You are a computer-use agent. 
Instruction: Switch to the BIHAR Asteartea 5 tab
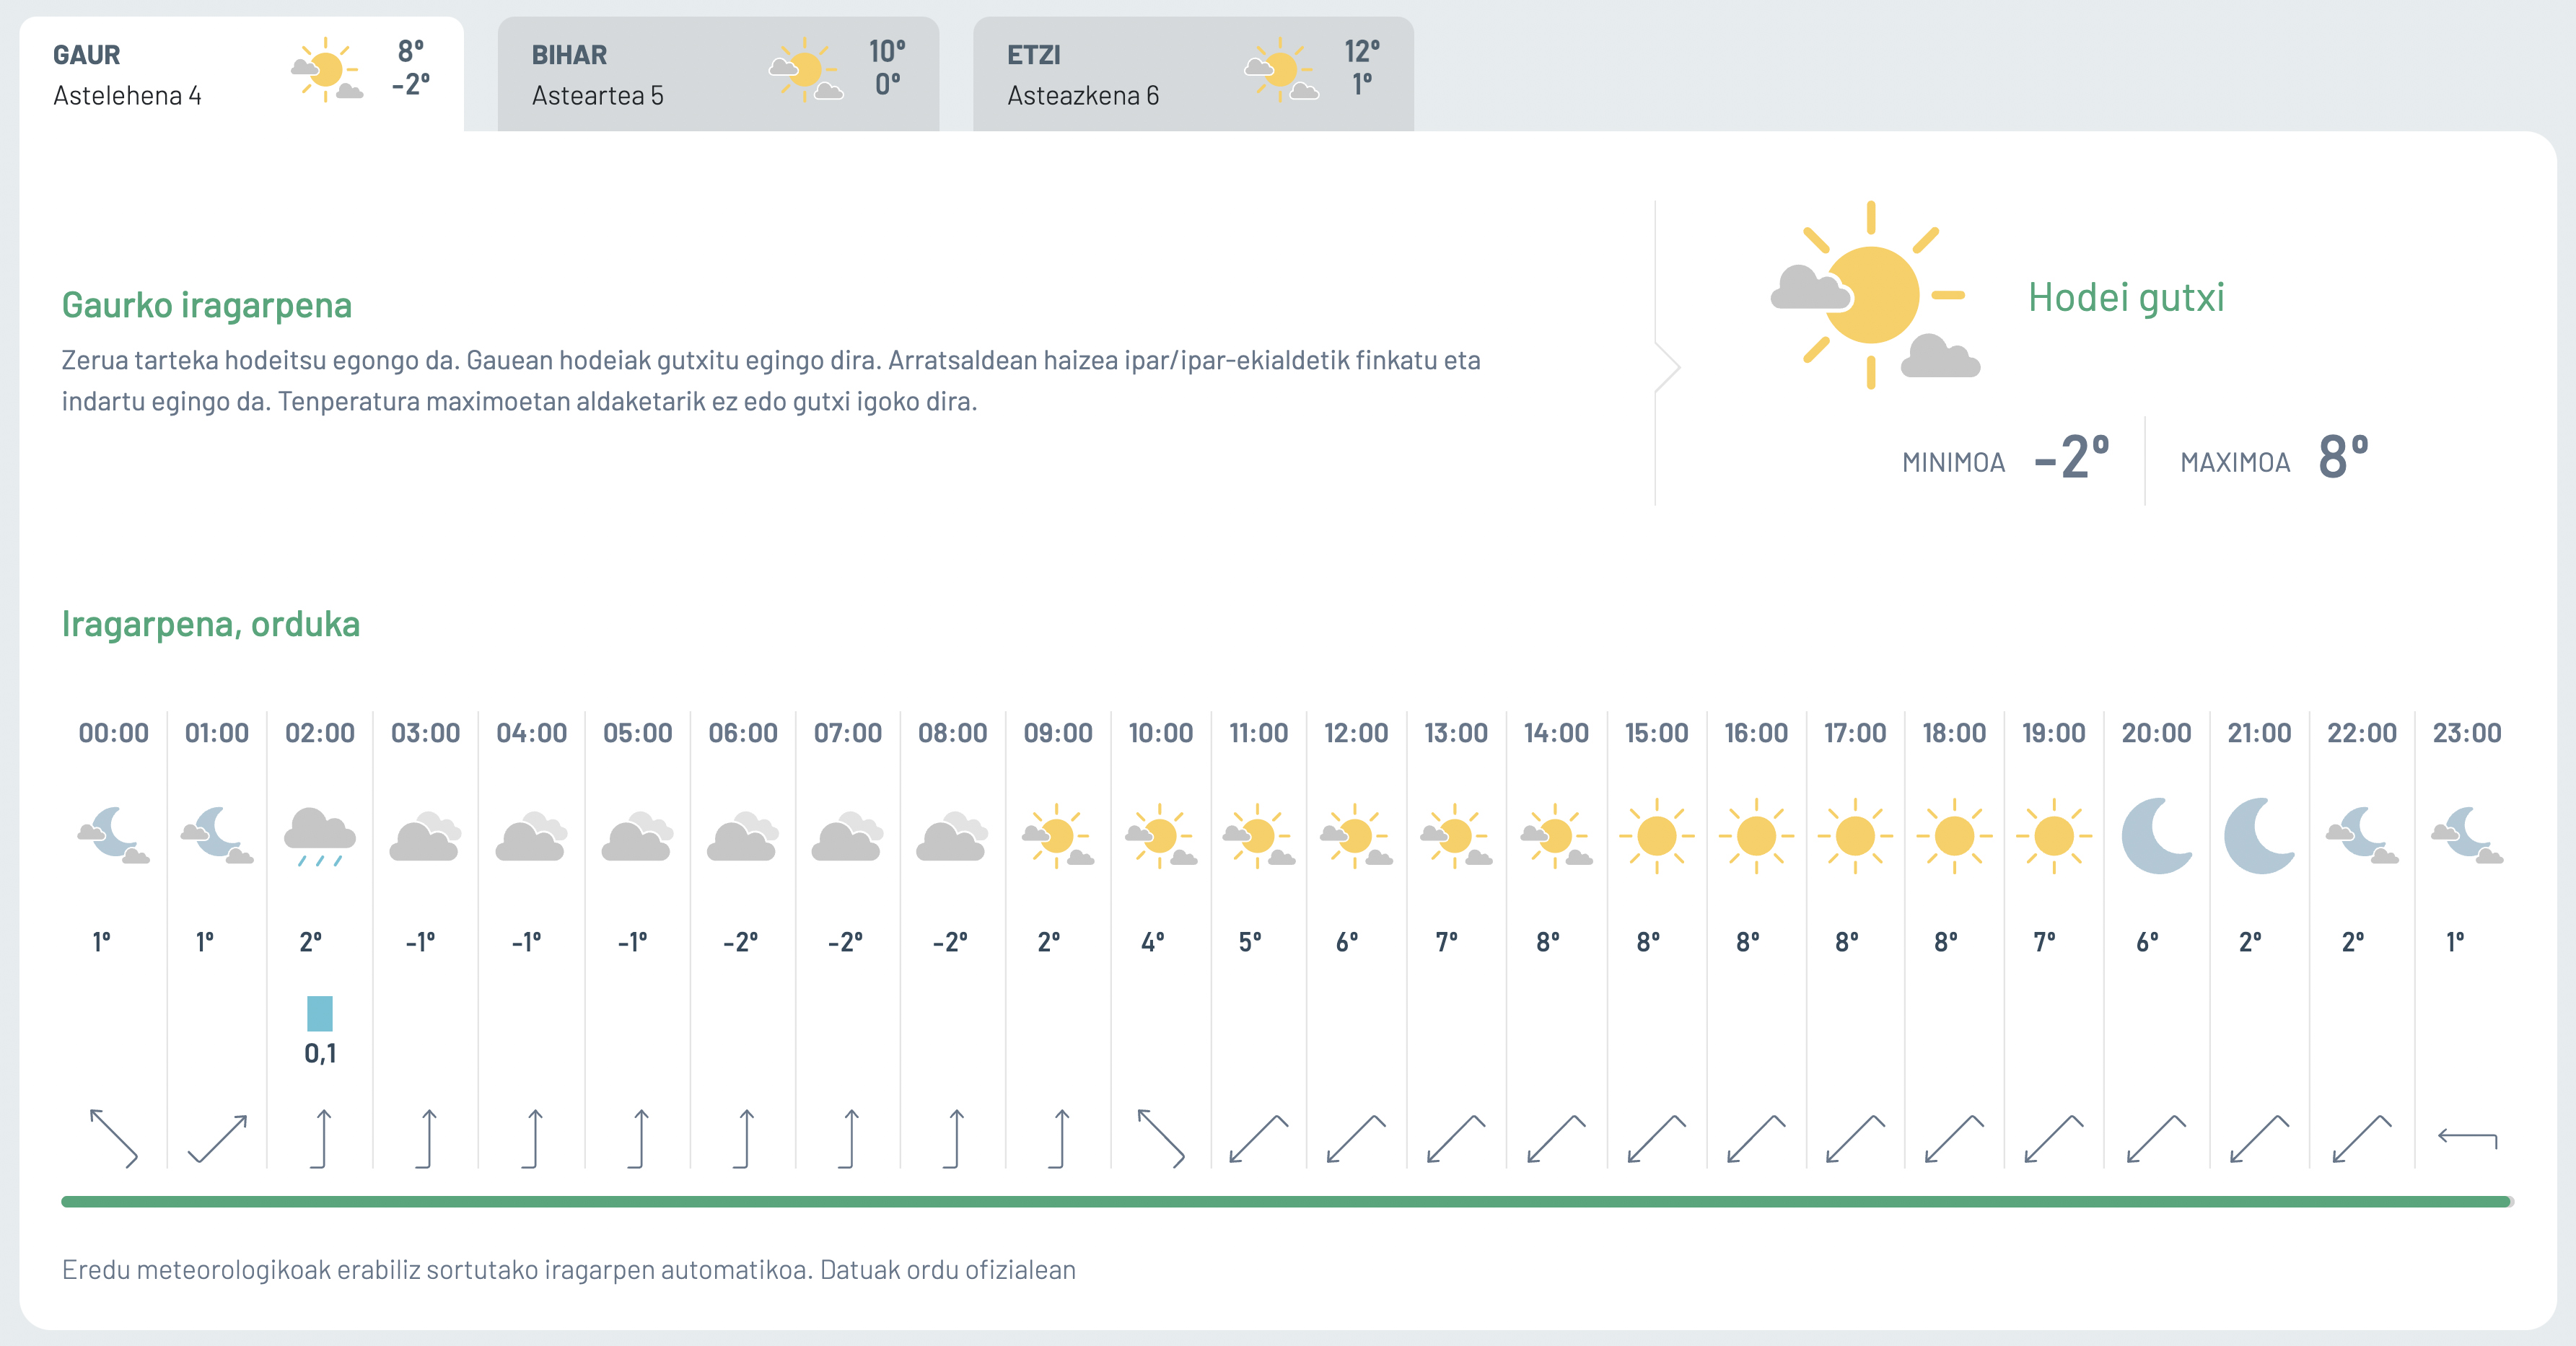coord(718,74)
